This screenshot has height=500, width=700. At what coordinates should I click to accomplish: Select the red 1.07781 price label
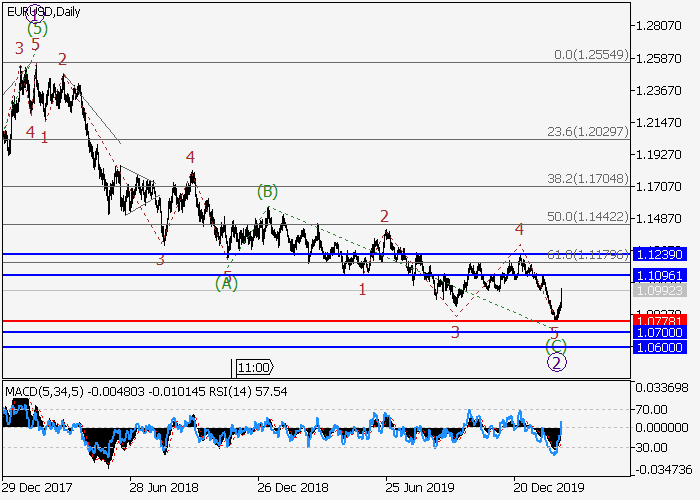pos(657,321)
